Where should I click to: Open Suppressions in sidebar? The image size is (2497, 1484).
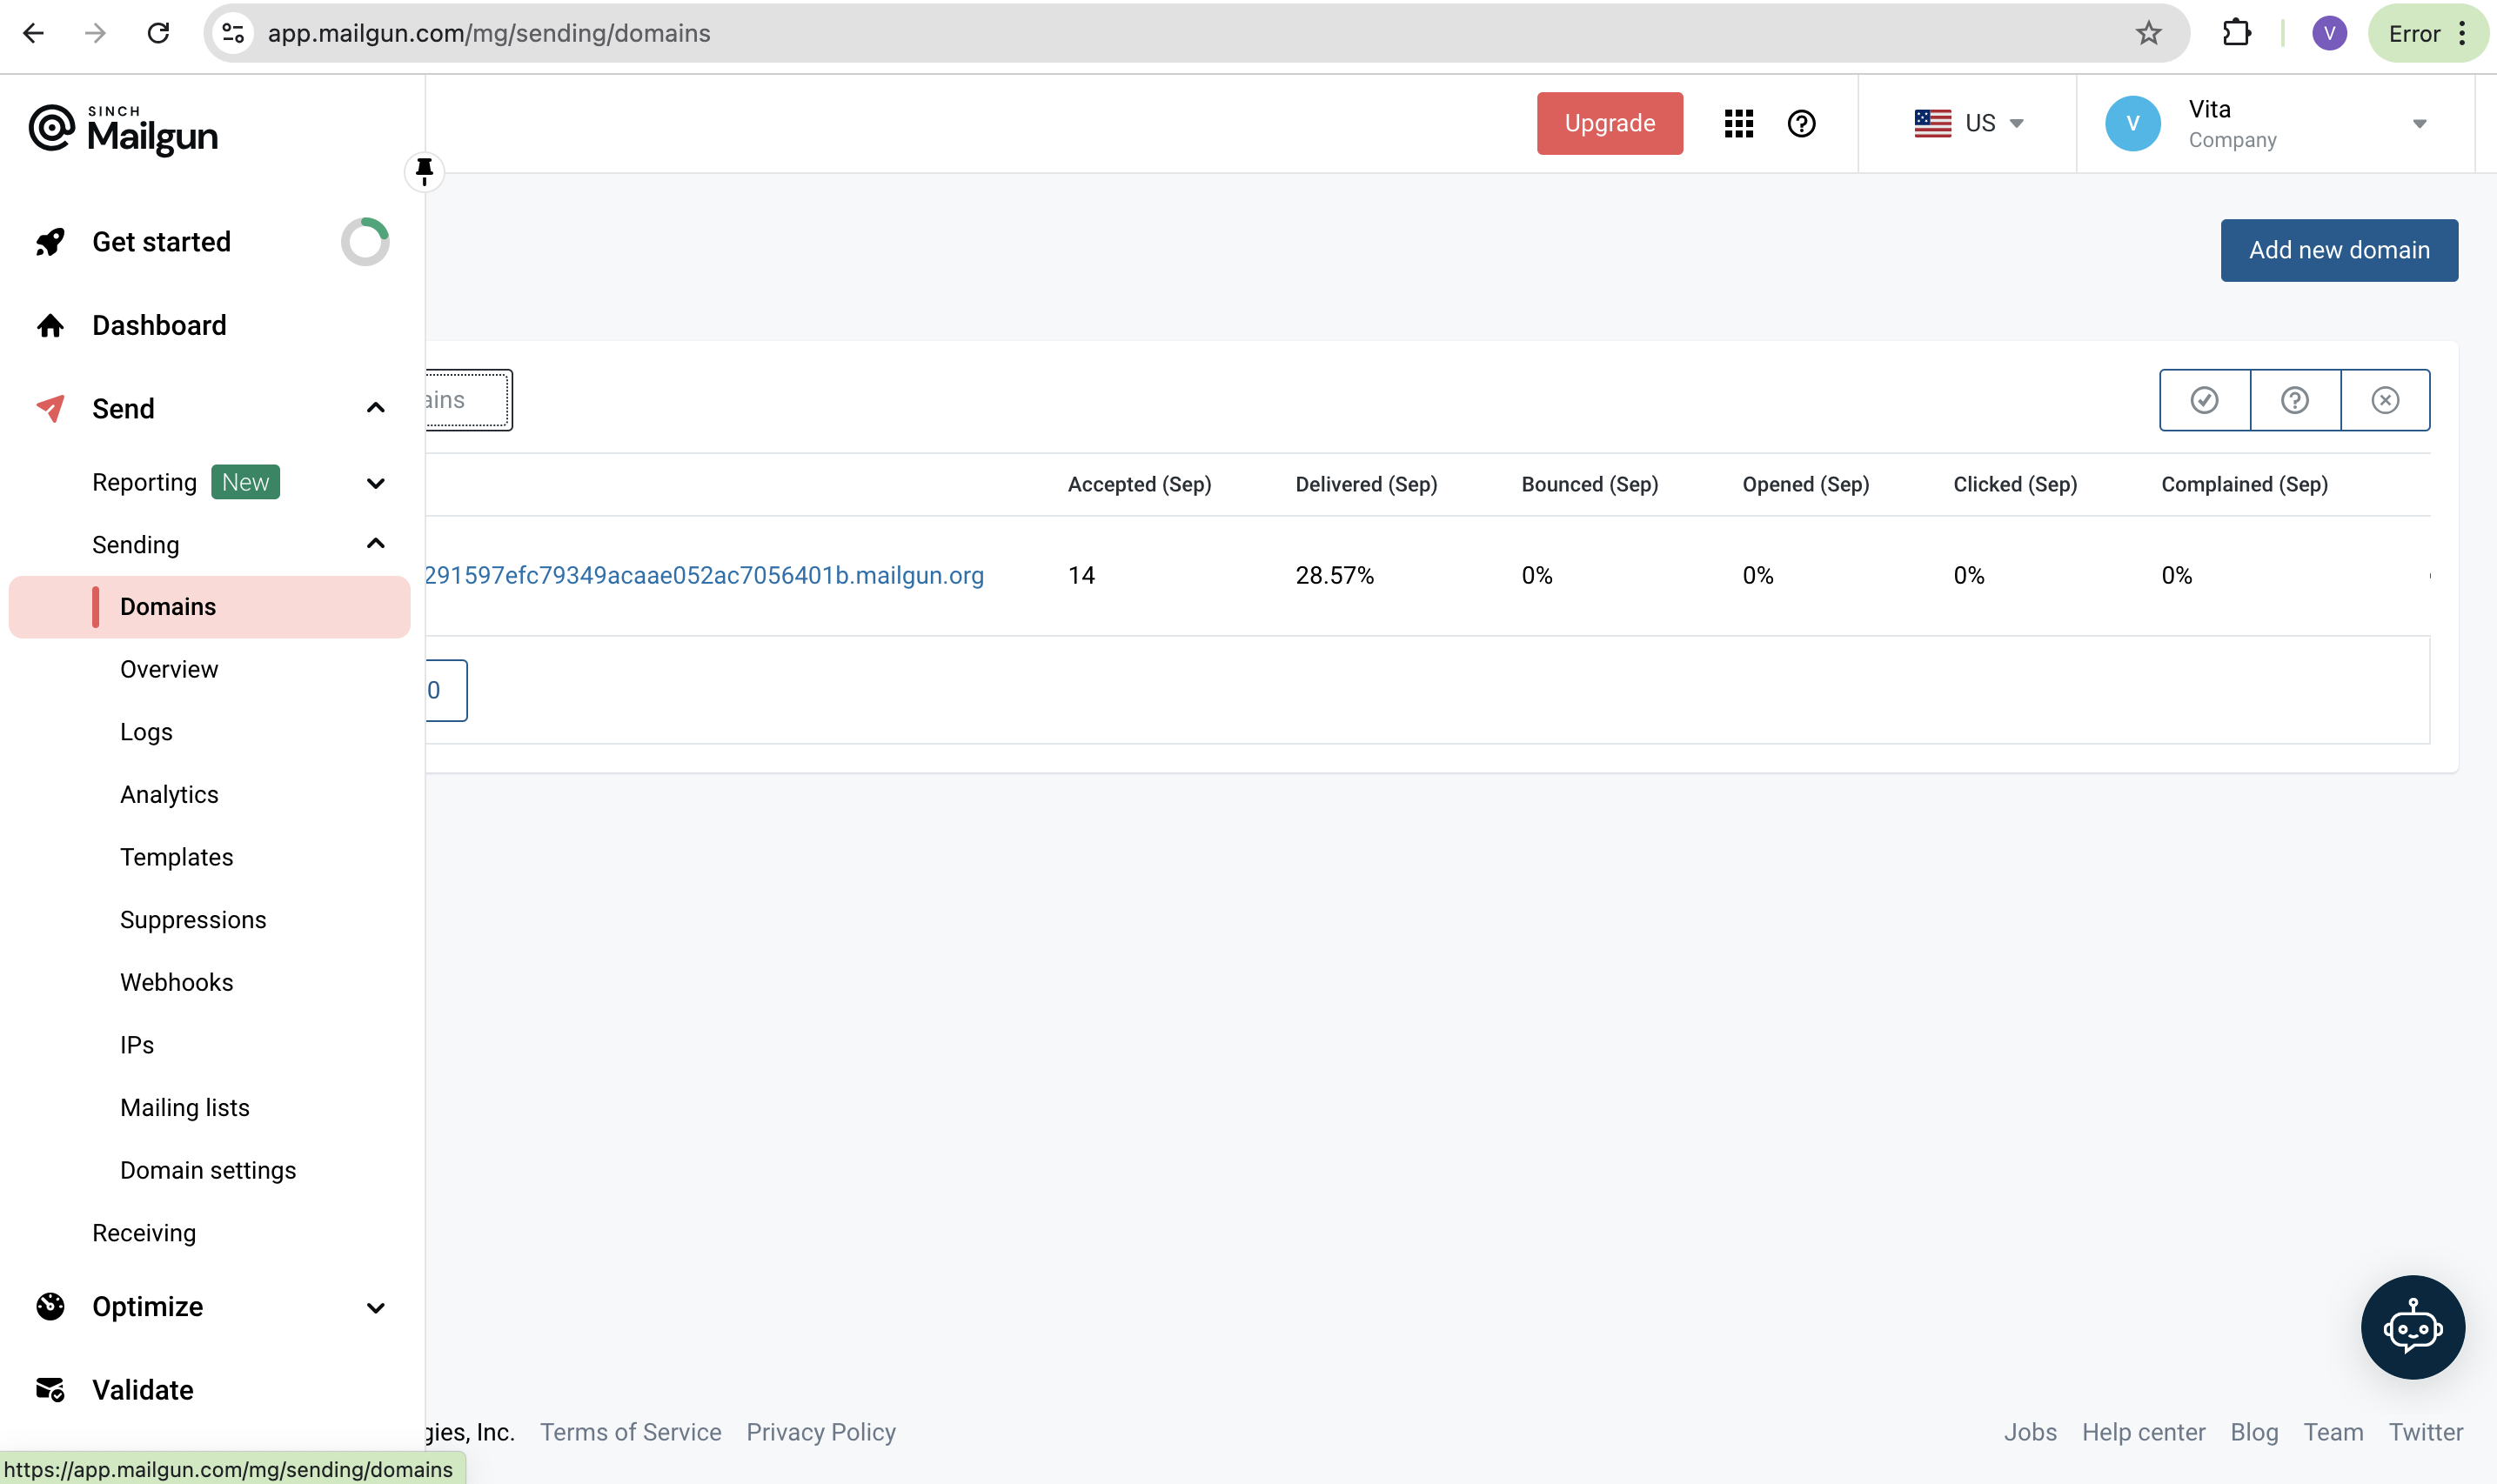click(193, 919)
